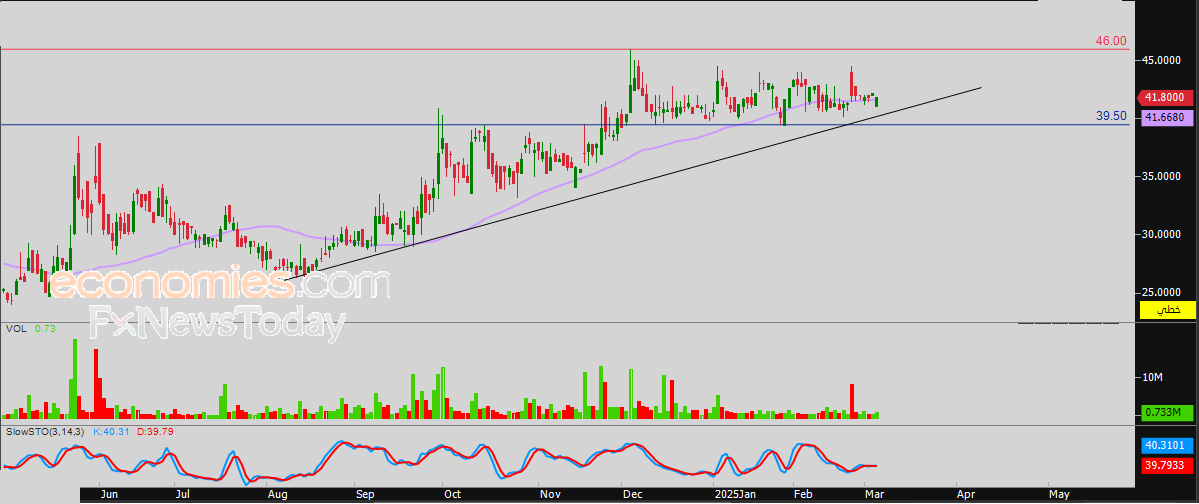Click the Feb label on time axis
The image size is (1199, 504).
pos(804,495)
